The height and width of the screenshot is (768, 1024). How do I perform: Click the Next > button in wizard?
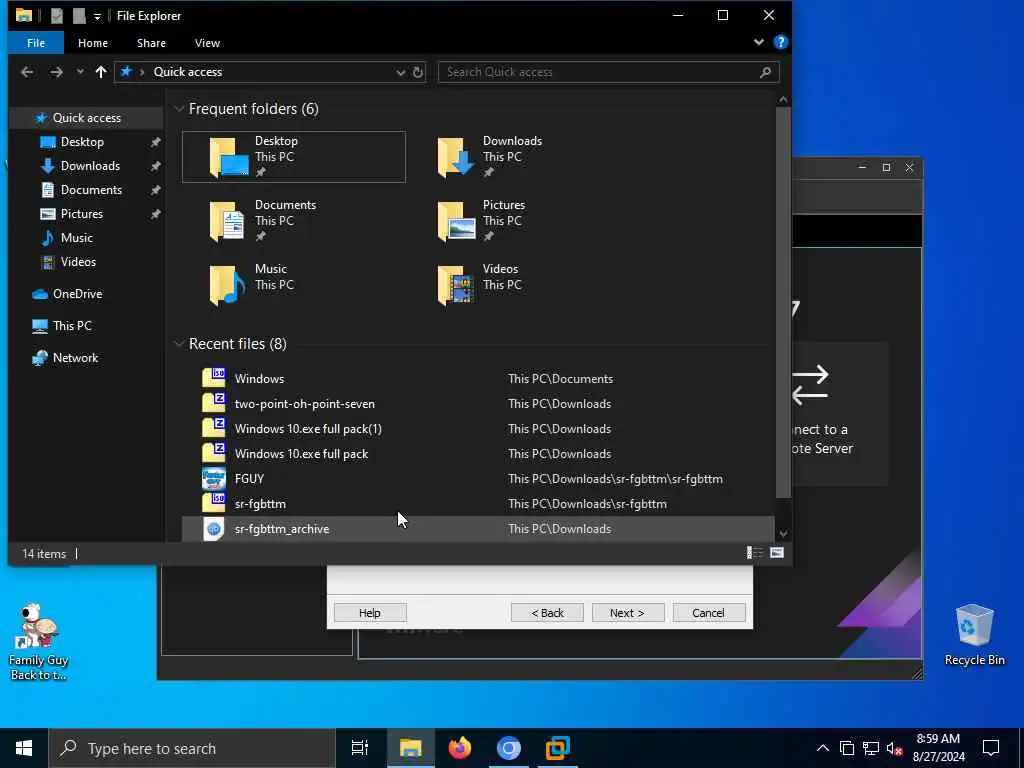pos(628,613)
